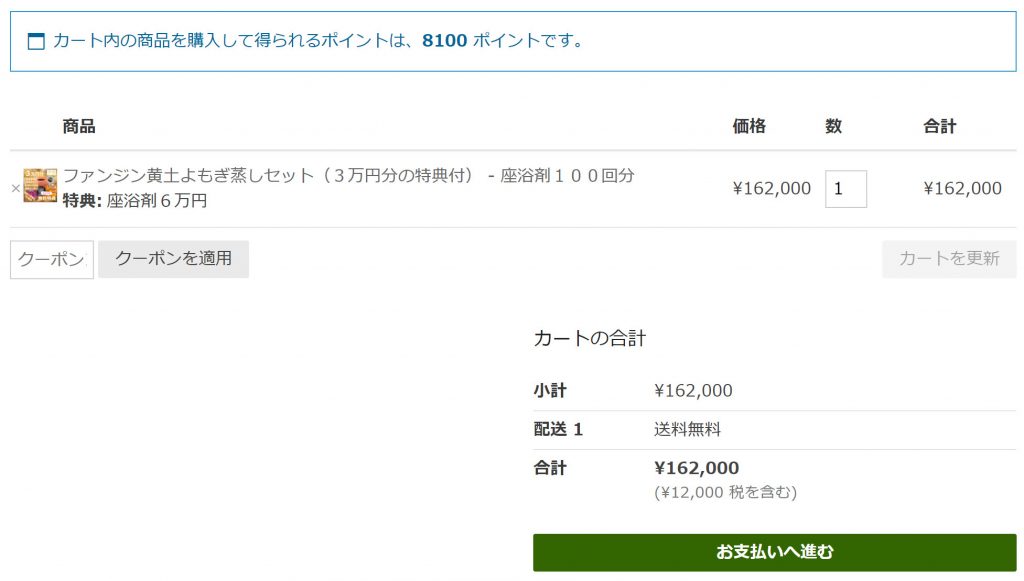
Task: Click the 8100 points value
Action: point(445,40)
